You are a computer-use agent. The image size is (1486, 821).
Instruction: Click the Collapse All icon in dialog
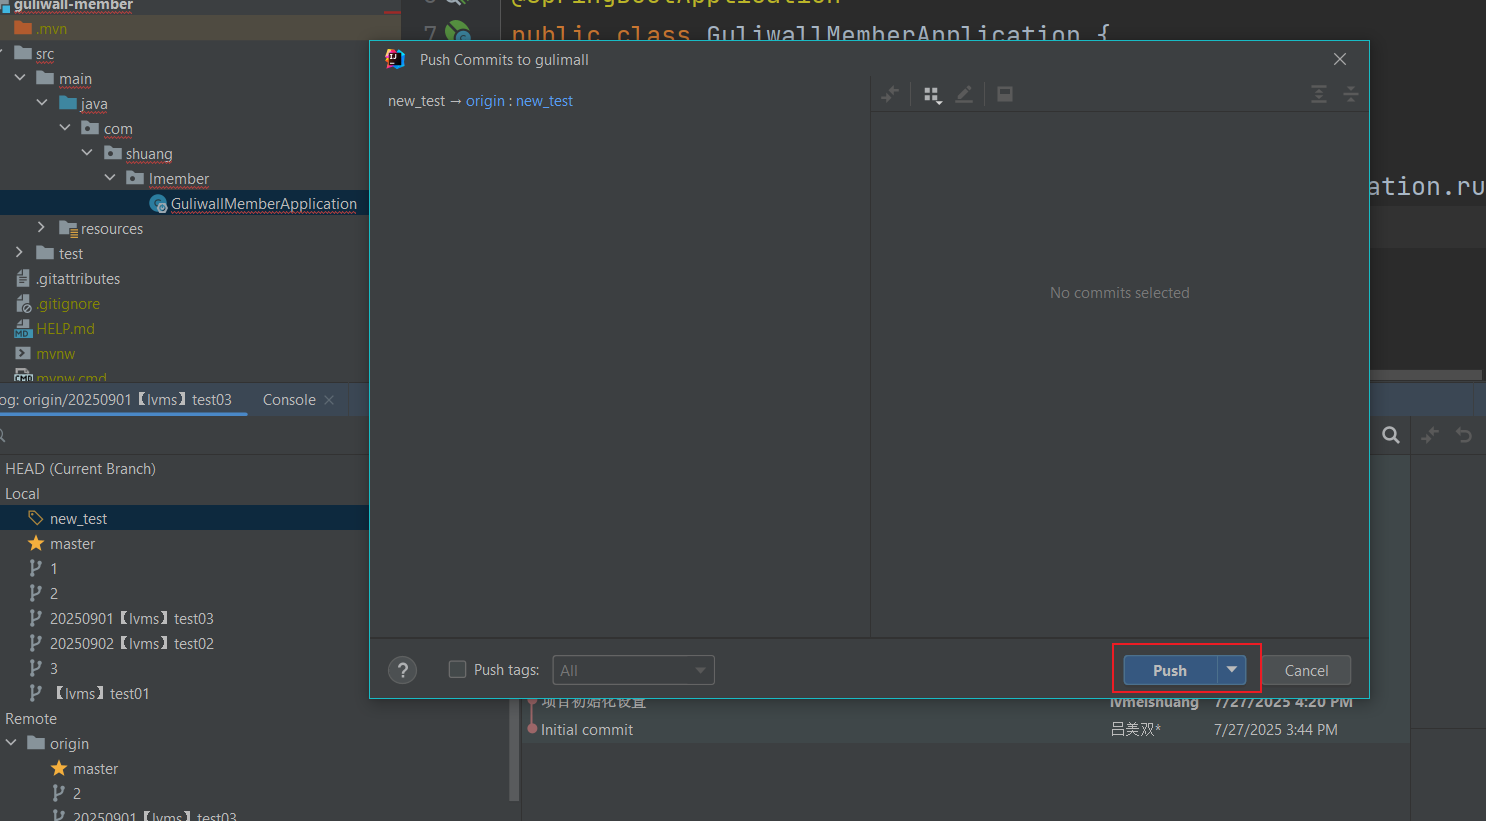click(1351, 94)
